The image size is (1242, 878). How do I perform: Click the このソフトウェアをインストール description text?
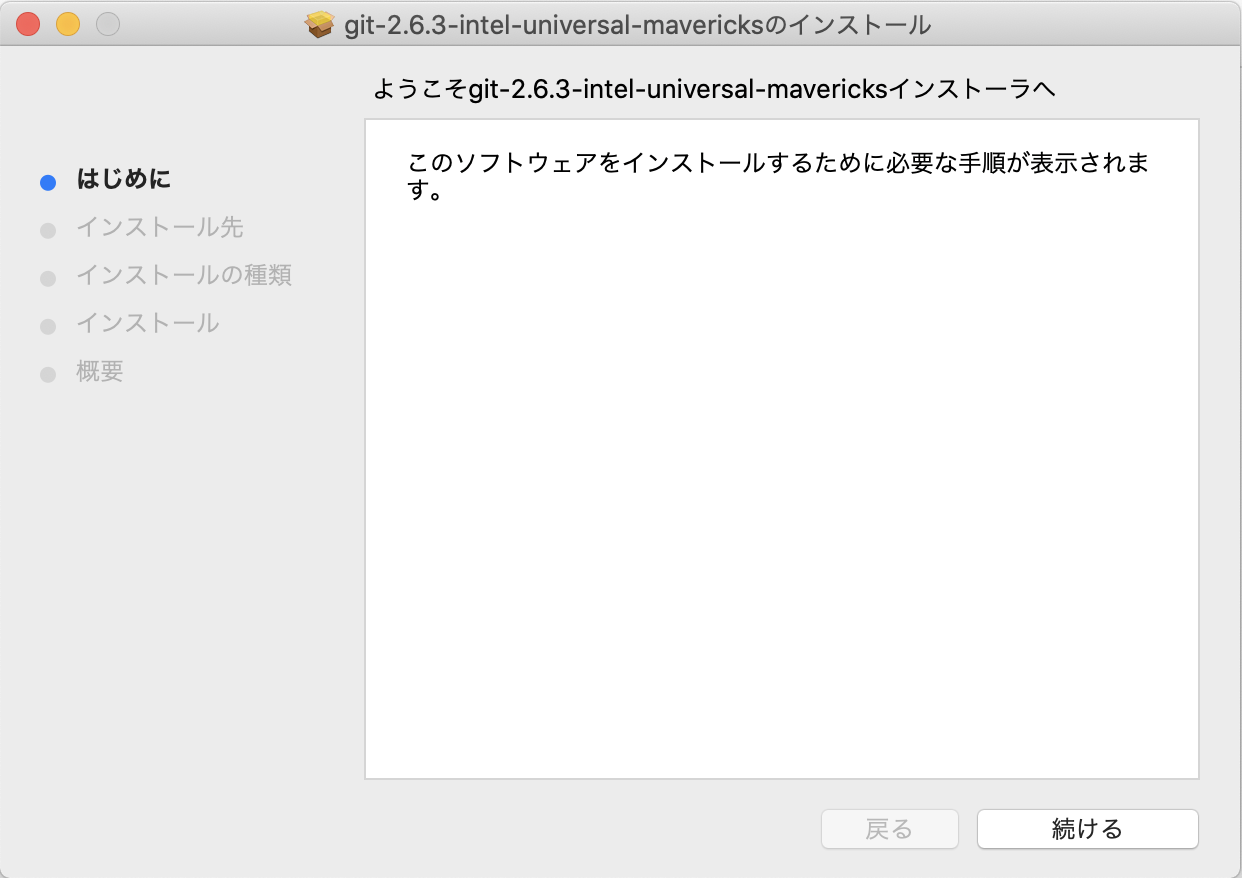pyautogui.click(x=779, y=176)
